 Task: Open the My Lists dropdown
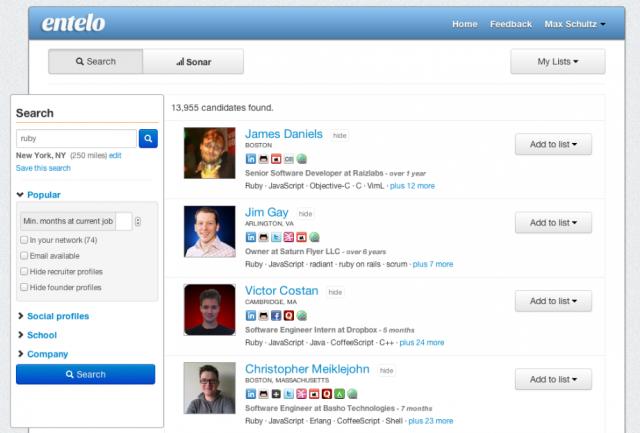point(558,62)
